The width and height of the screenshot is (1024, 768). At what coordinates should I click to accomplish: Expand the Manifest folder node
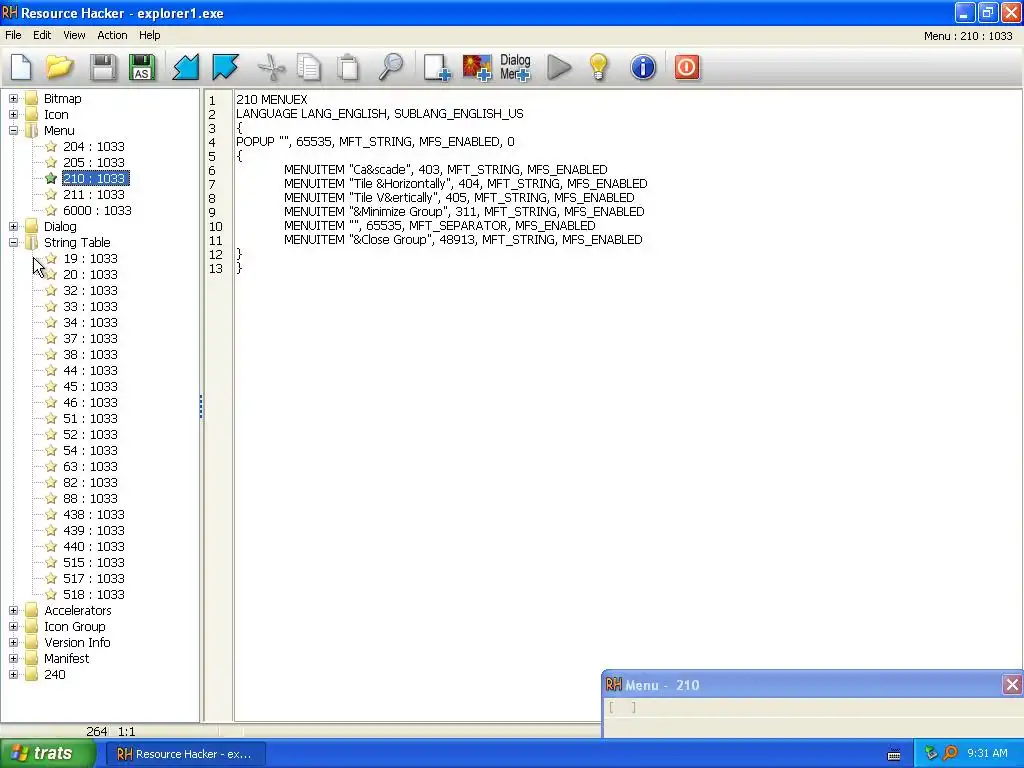(x=13, y=658)
